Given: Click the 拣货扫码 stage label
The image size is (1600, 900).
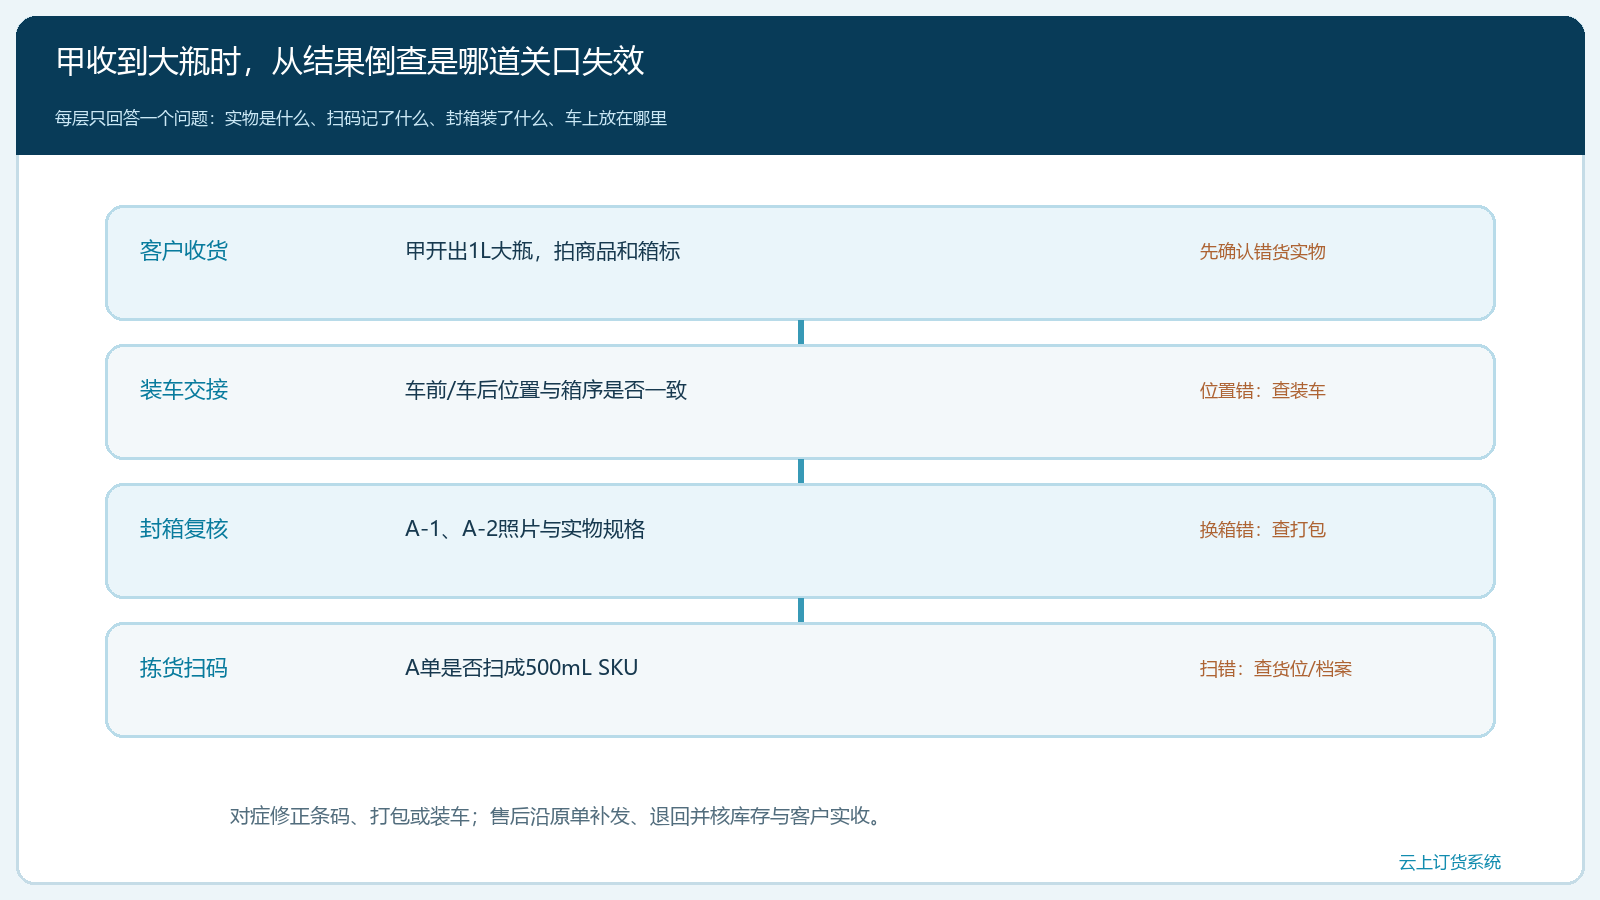Looking at the screenshot, I should pyautogui.click(x=184, y=668).
